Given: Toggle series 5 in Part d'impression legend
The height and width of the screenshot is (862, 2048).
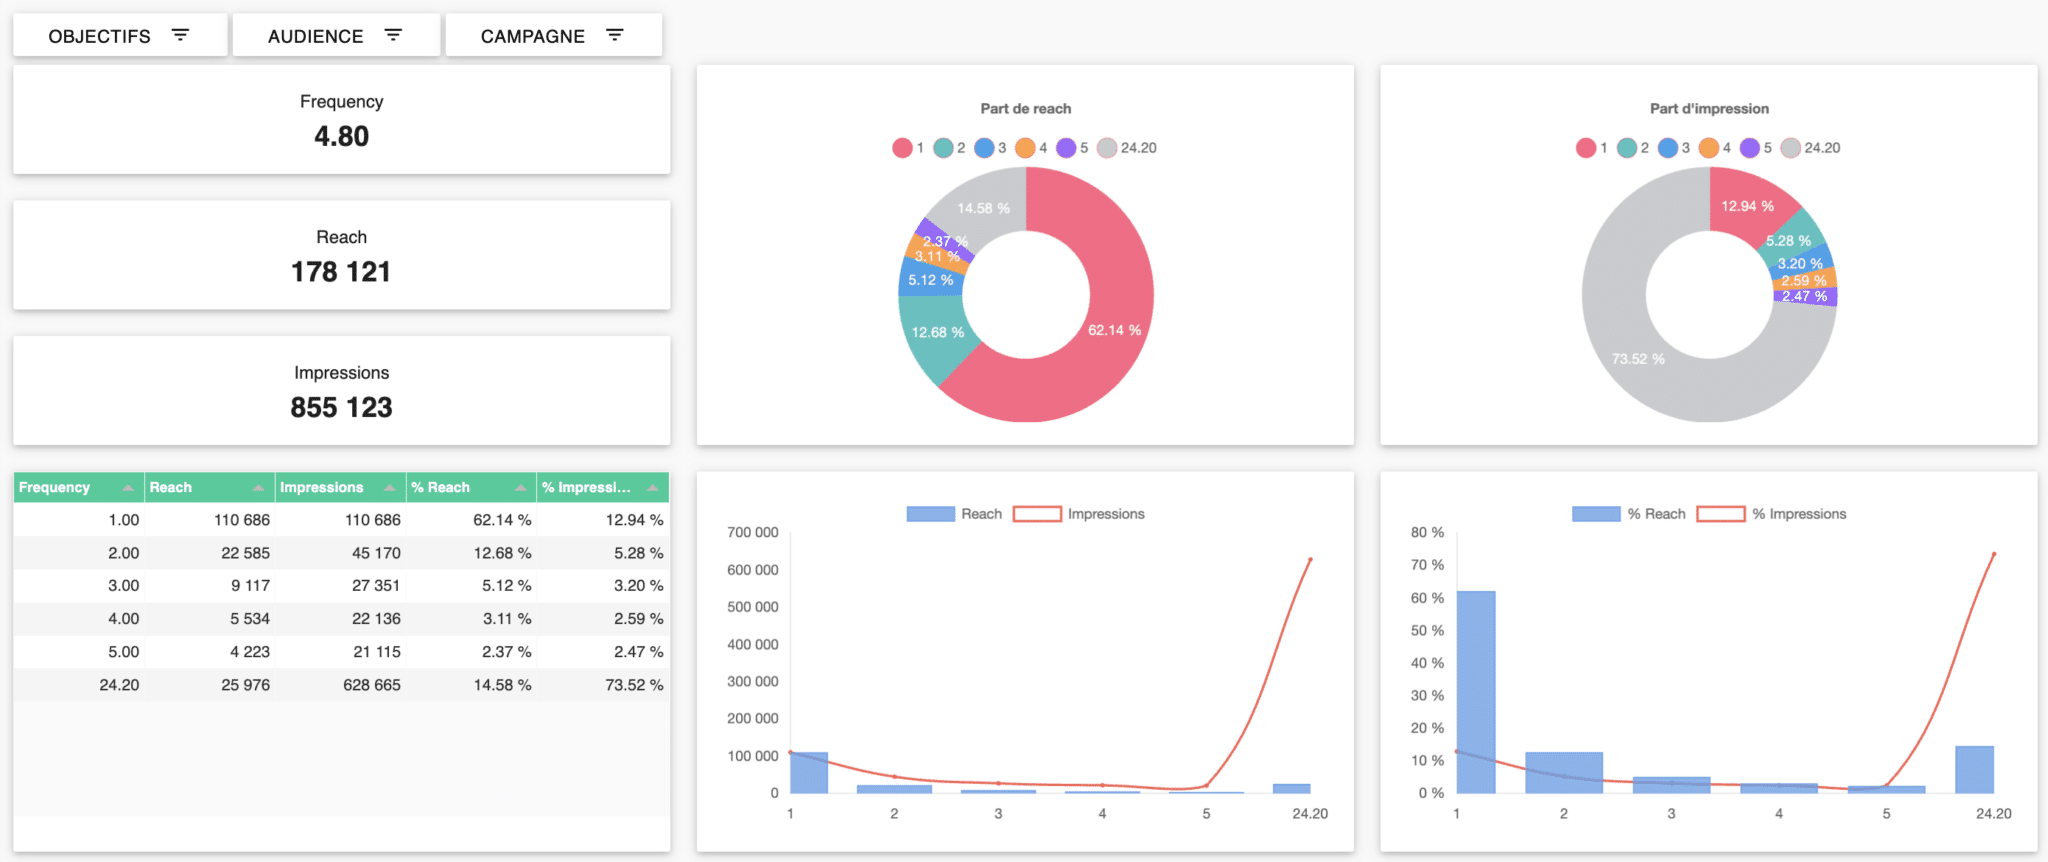Looking at the screenshot, I should pos(1756,148).
